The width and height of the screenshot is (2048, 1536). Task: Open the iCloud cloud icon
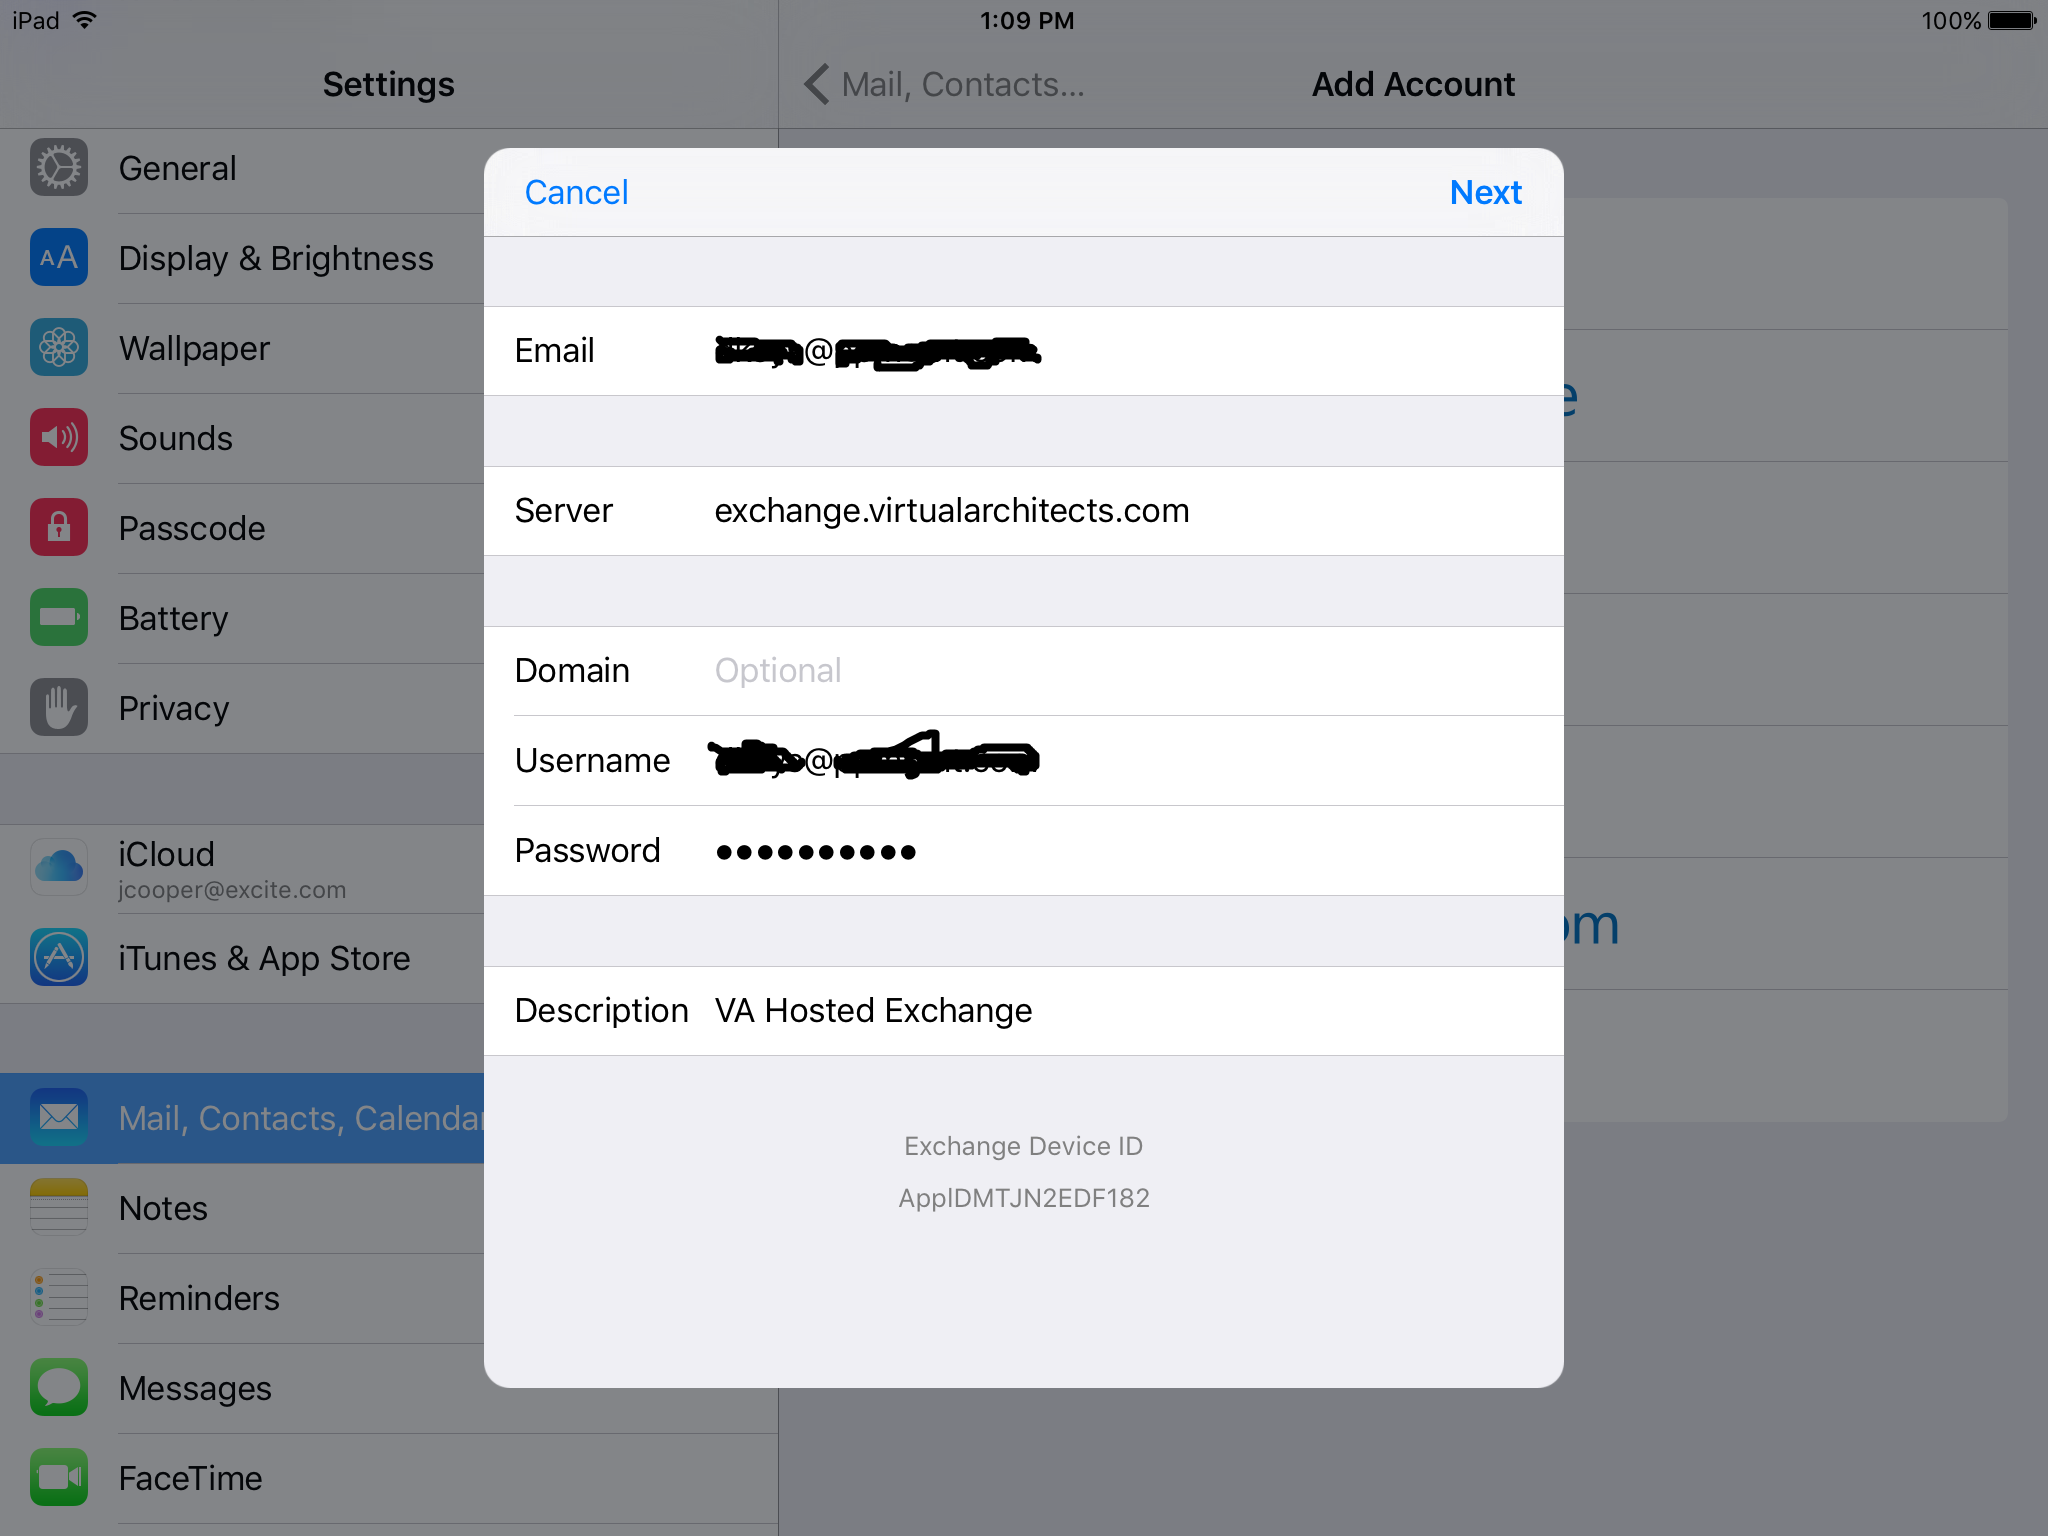click(x=59, y=868)
